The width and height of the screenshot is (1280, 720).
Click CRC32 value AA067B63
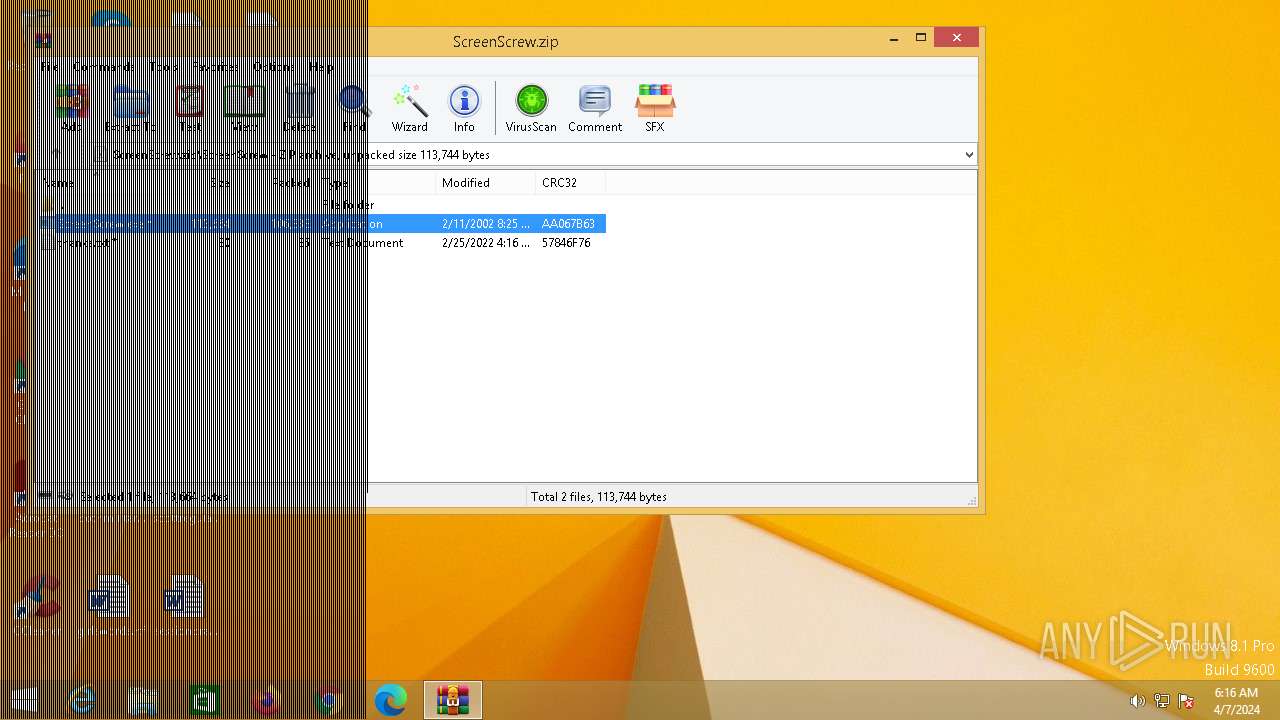point(568,224)
